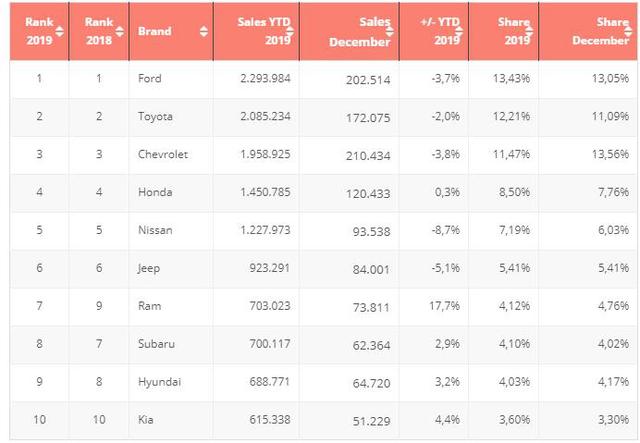Click Ram's 17,7% YTD change value

click(444, 307)
